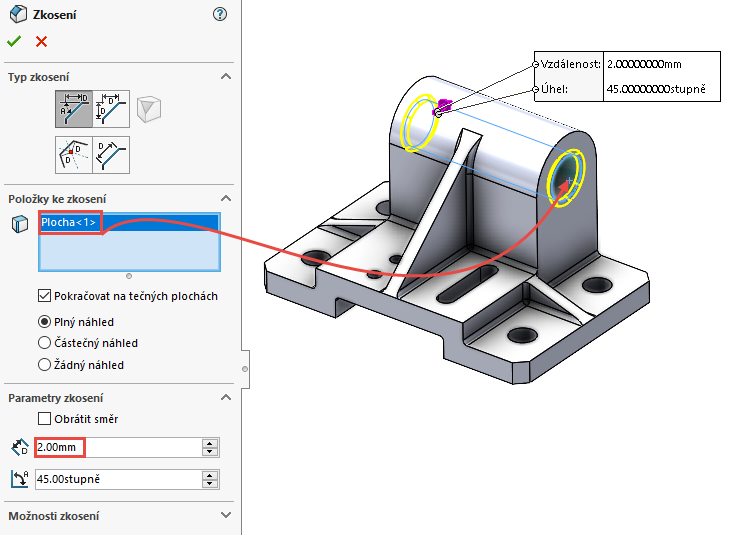Click the Zkosení chamfer feature icon
The height and width of the screenshot is (535, 750).
click(18, 14)
